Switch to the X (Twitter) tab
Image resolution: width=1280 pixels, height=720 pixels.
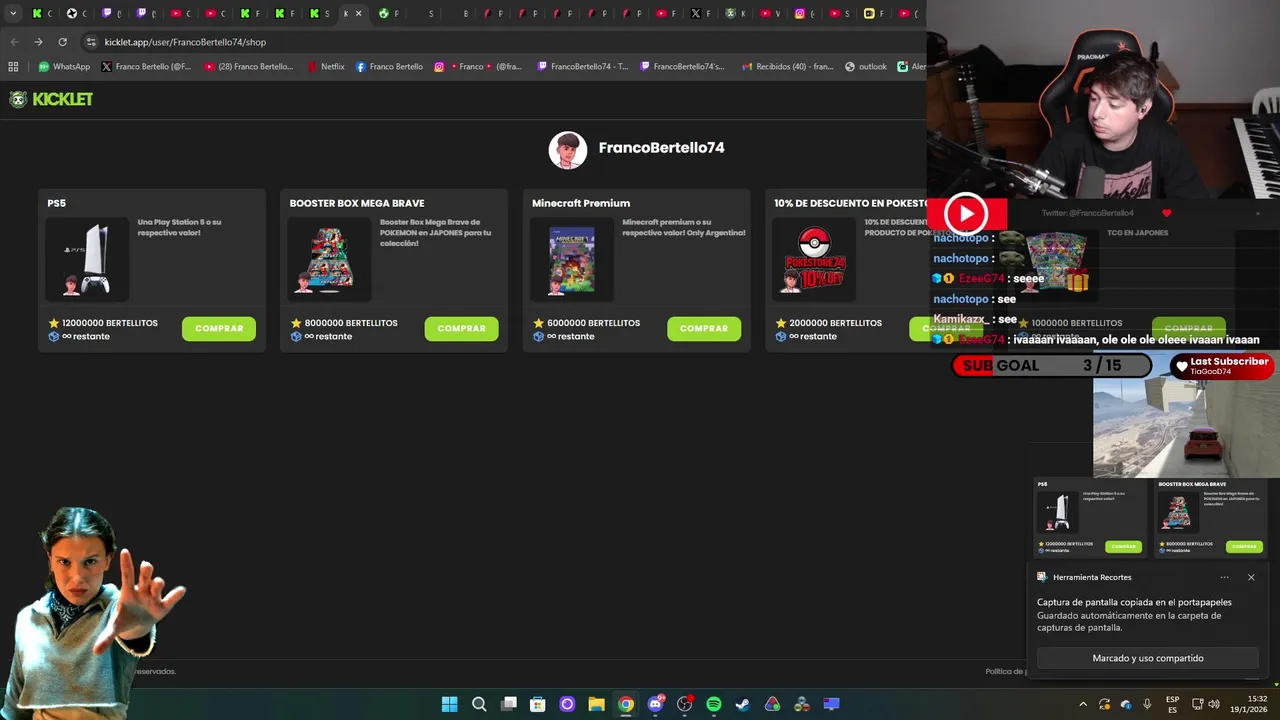pos(701,14)
